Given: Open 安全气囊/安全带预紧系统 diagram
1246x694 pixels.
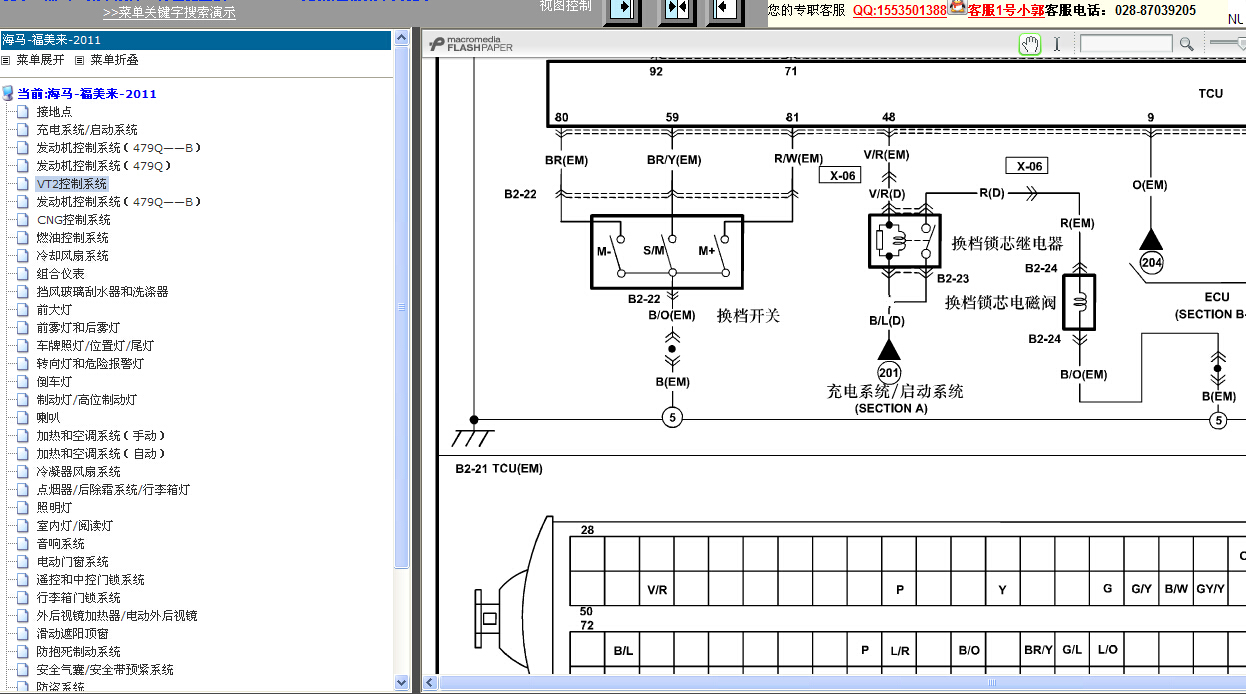Looking at the screenshot, I should pos(105,670).
